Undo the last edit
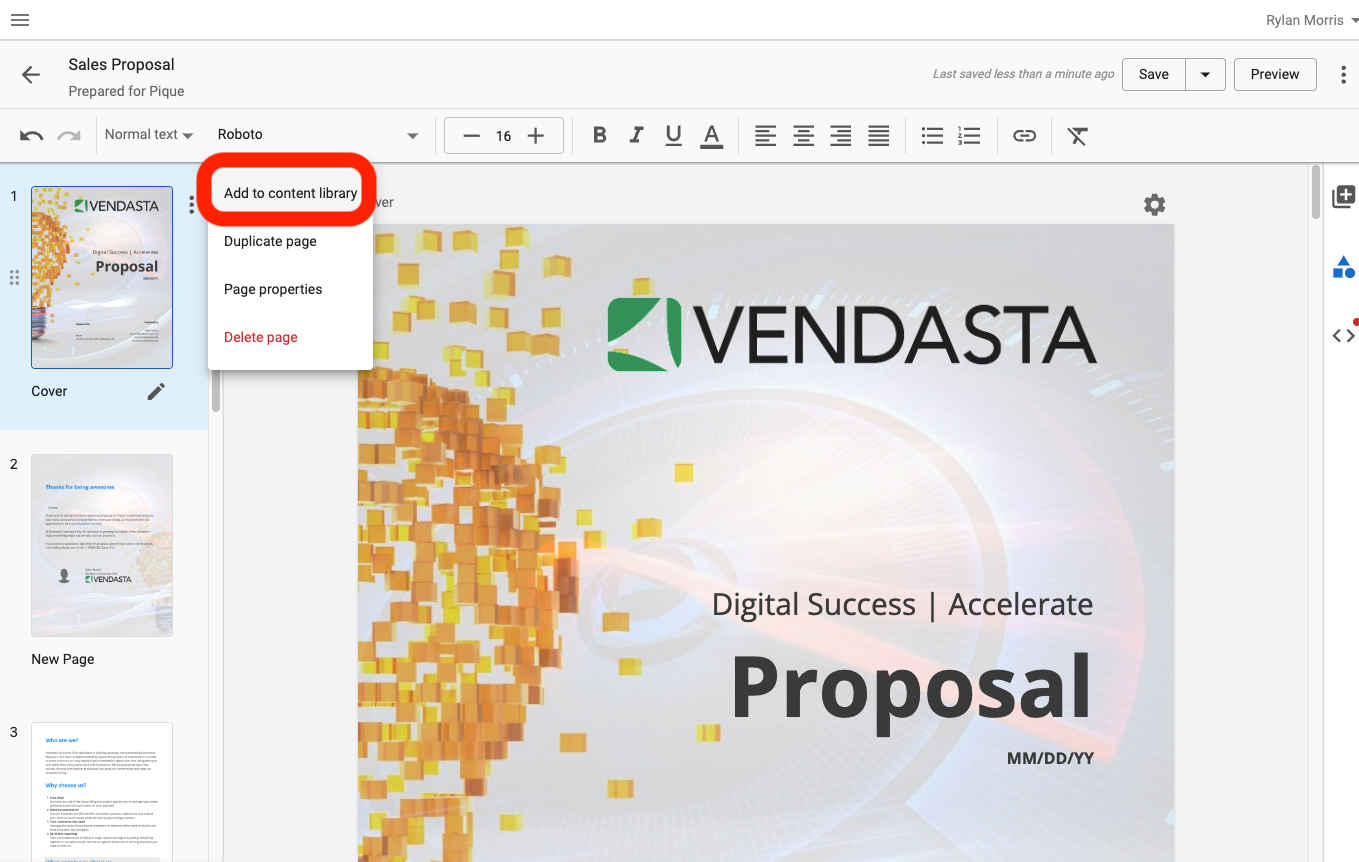This screenshot has width=1359, height=862. 32,135
